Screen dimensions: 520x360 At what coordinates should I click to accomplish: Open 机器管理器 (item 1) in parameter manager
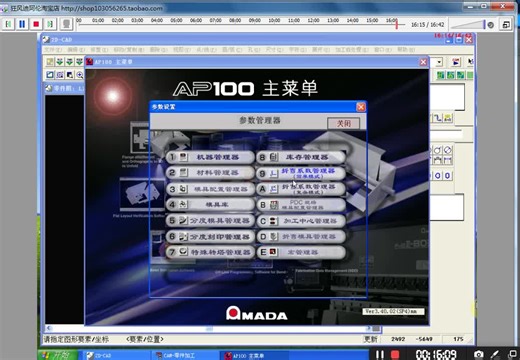point(210,157)
